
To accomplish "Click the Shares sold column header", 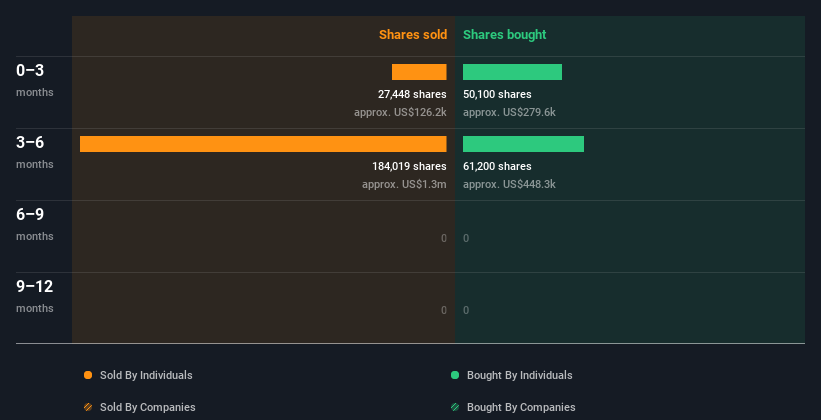I will point(412,35).
